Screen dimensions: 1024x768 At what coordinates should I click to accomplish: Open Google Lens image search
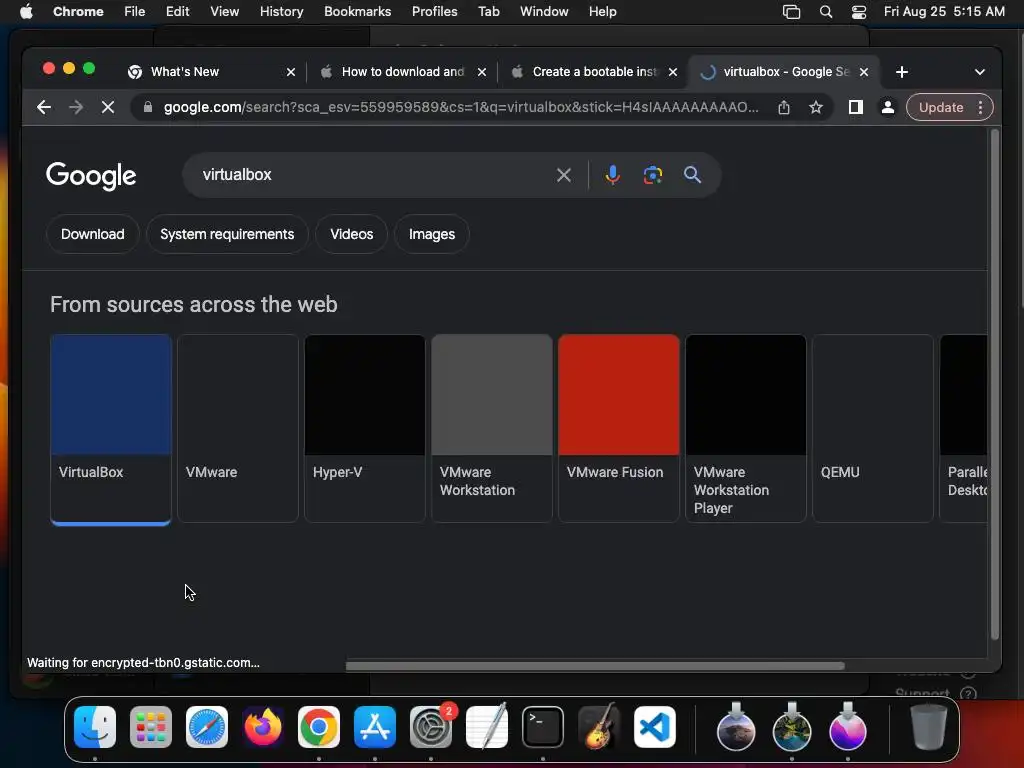(x=652, y=175)
